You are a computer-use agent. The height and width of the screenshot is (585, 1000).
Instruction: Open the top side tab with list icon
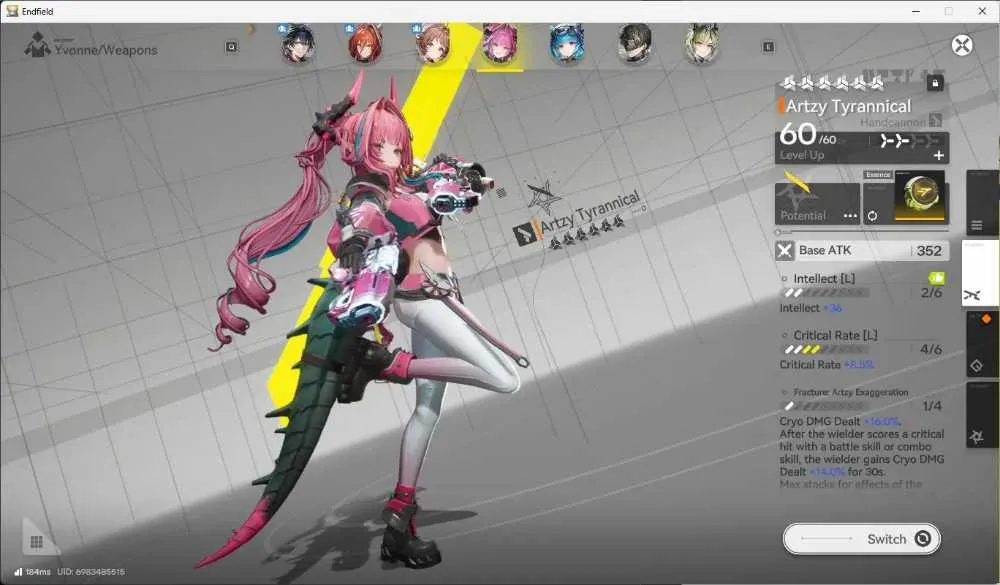(x=982, y=204)
